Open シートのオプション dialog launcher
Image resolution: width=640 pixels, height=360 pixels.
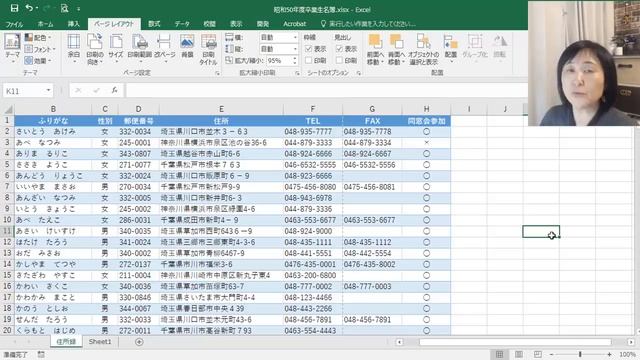tap(359, 73)
